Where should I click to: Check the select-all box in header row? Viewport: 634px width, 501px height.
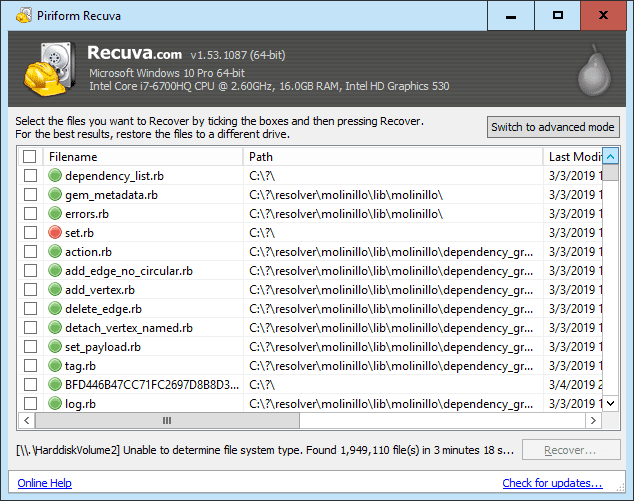point(30,157)
